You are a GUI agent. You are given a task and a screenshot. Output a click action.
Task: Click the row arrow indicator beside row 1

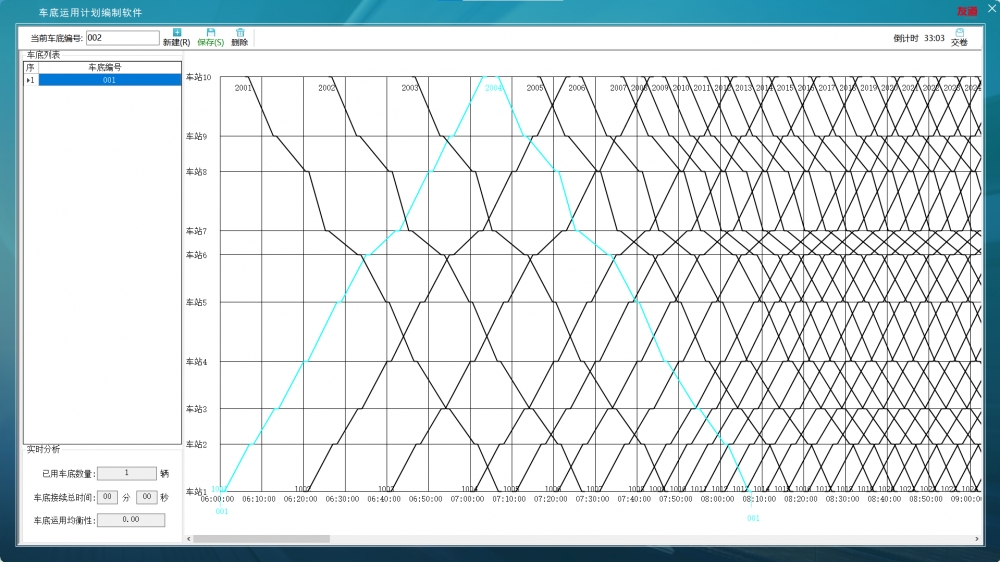coord(28,80)
